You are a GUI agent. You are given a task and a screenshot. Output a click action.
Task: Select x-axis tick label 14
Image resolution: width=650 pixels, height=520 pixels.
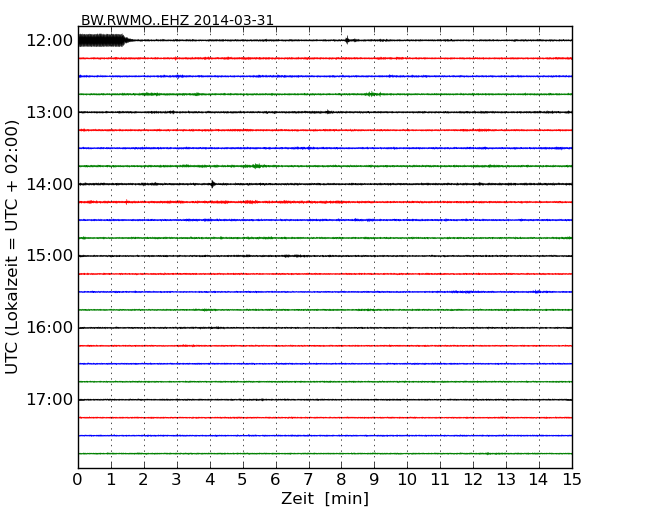pyautogui.click(x=538, y=480)
